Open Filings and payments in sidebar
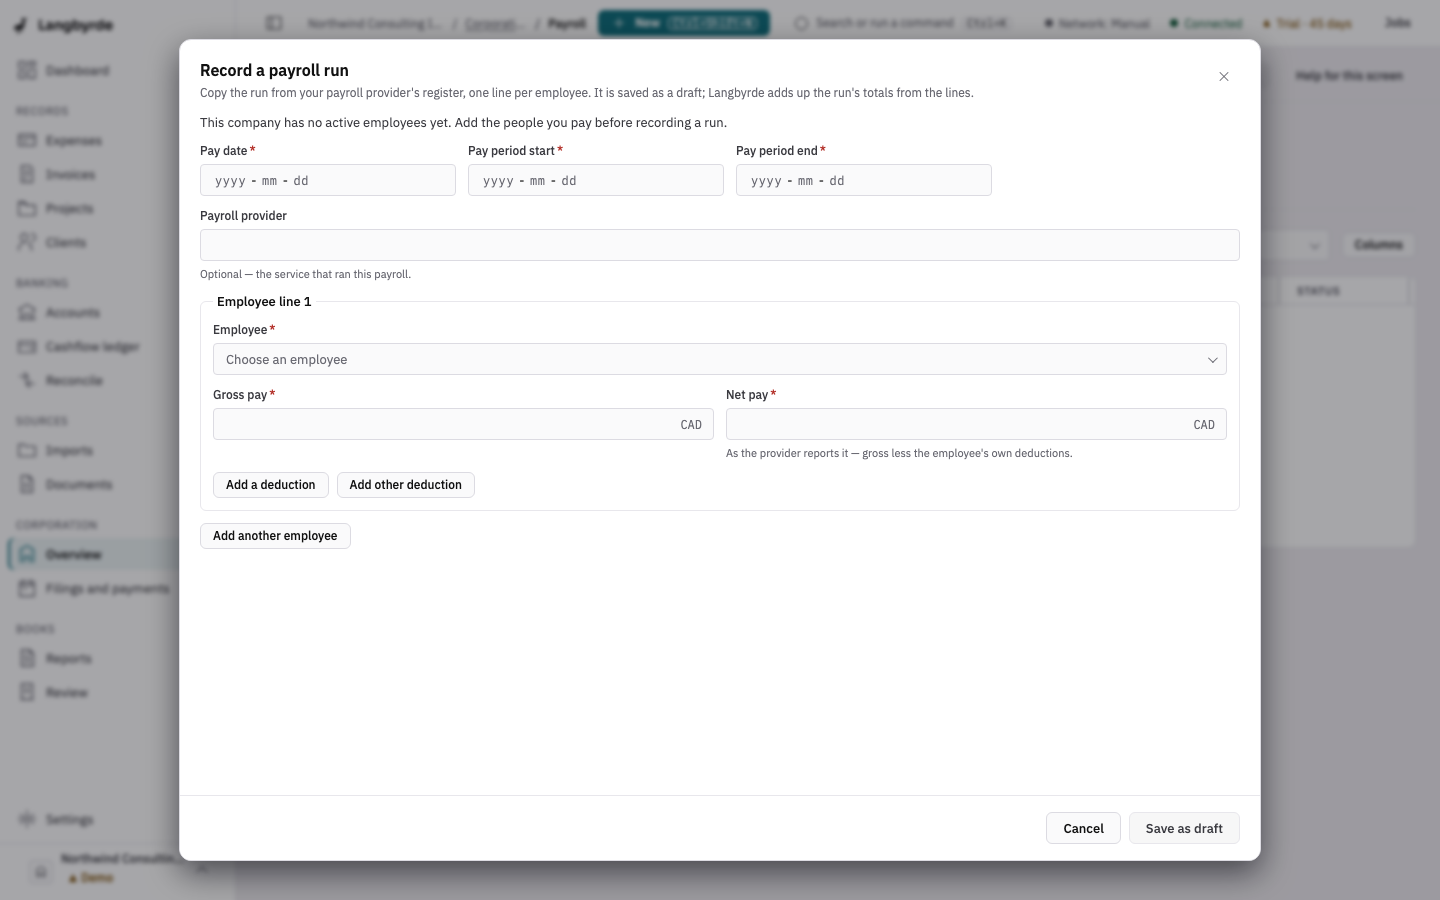The image size is (1440, 900). 92,589
